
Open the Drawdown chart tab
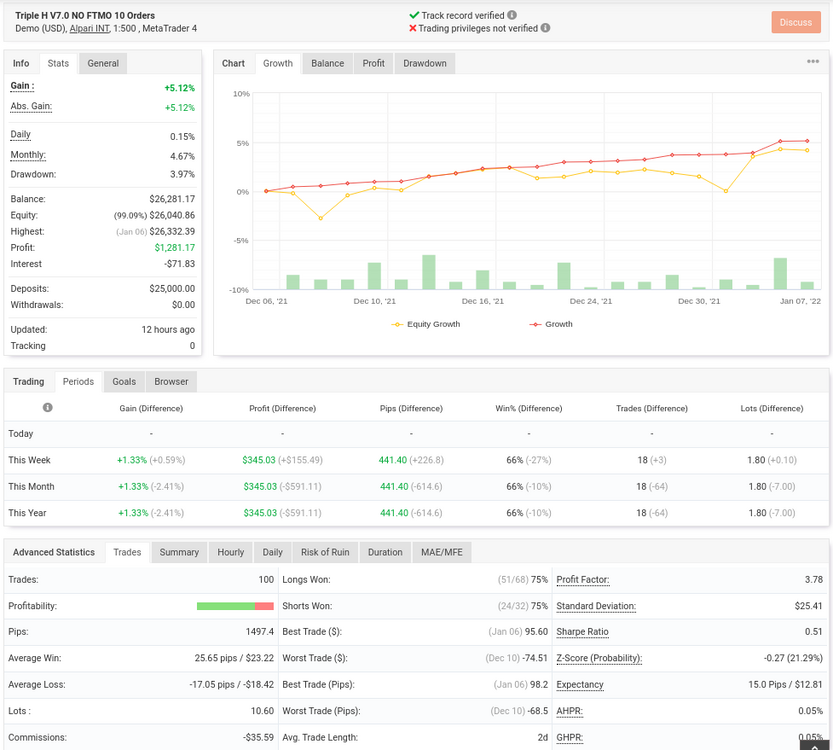tap(424, 63)
